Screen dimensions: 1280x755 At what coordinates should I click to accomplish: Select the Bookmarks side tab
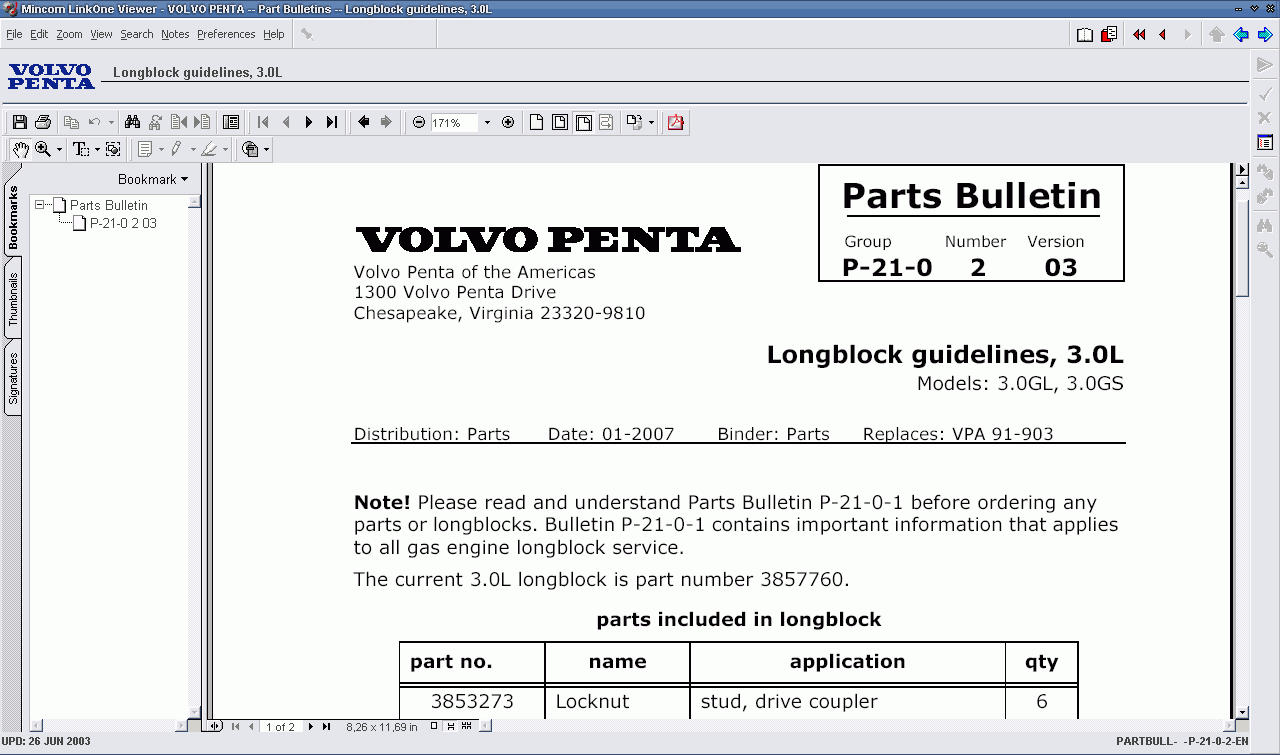(13, 218)
